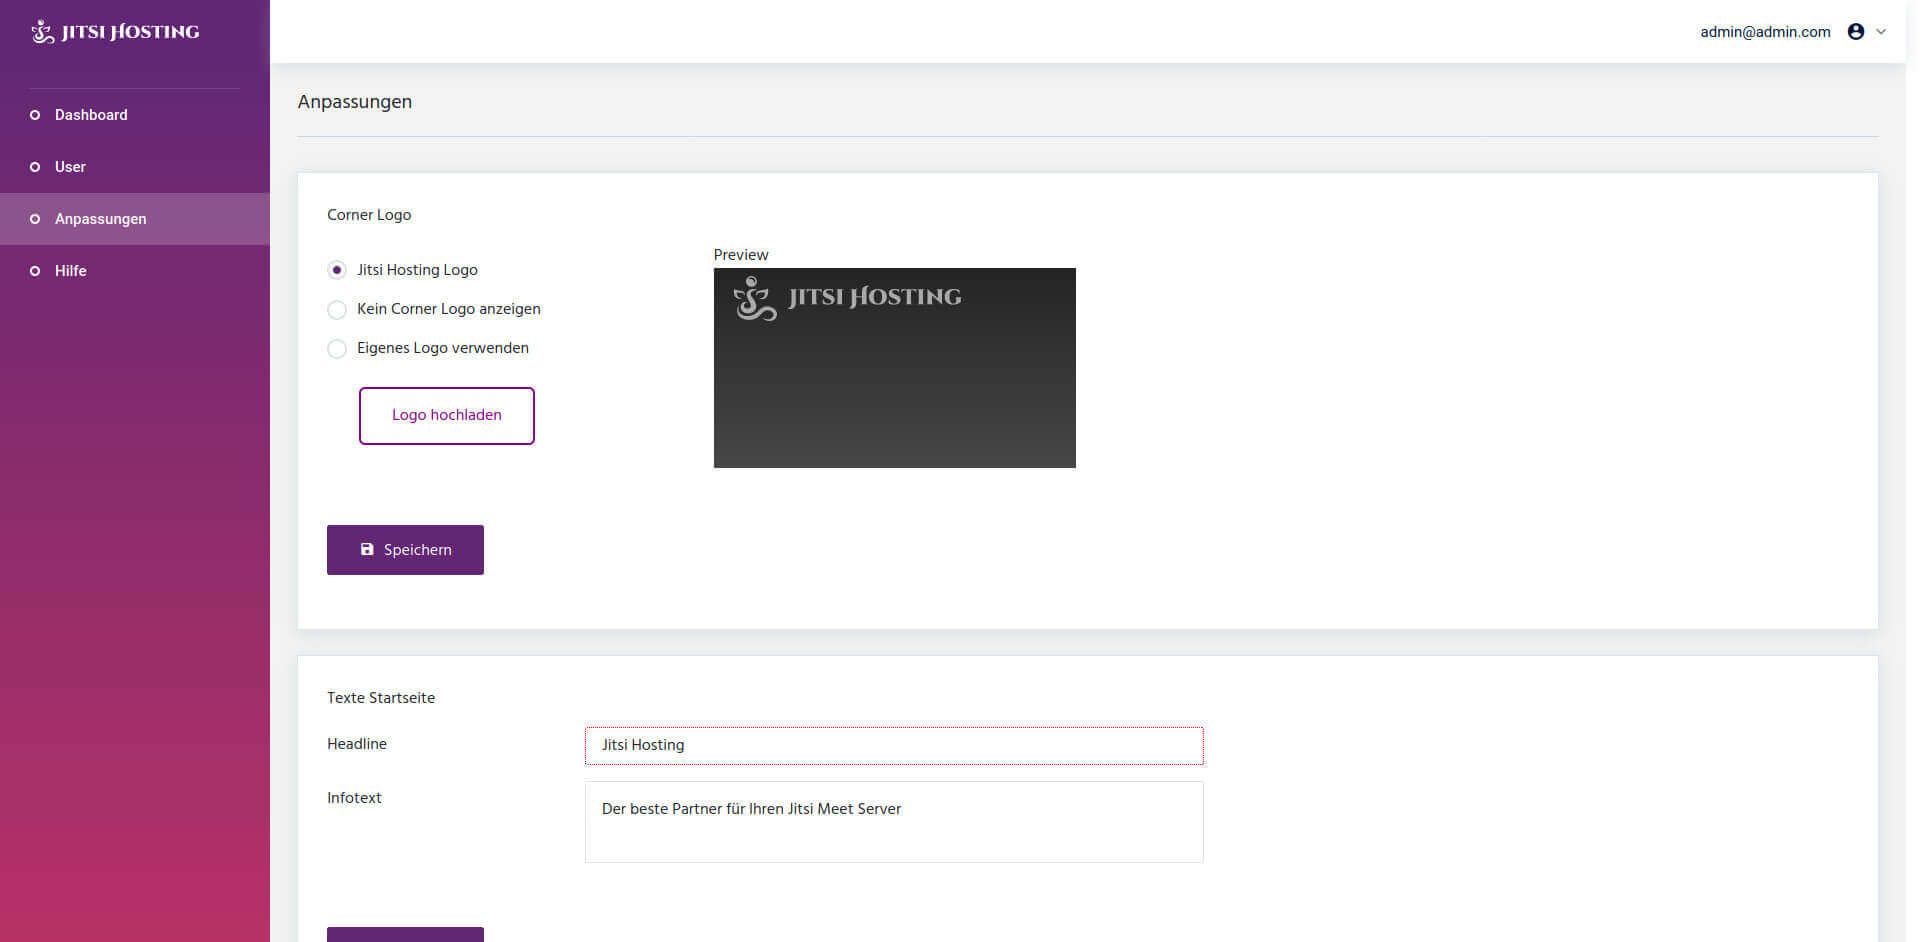Click the Speichern button in Corner Logo
Screen dimensions: 1920x942
pyautogui.click(x=405, y=550)
